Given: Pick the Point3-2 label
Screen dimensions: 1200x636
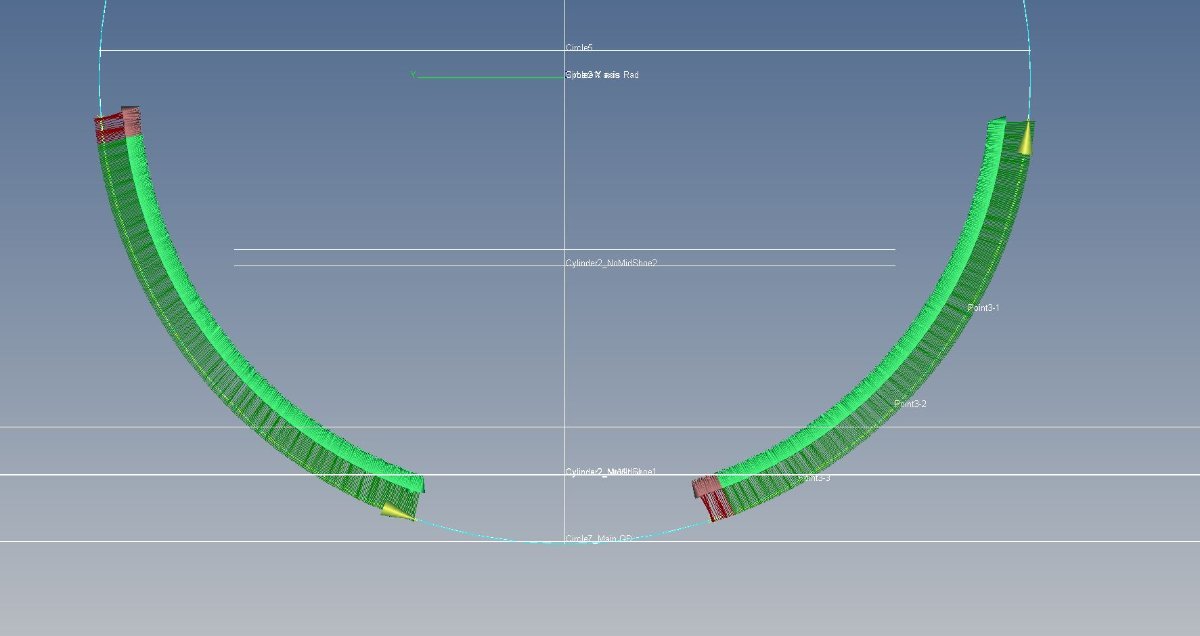Looking at the screenshot, I should (x=910, y=404).
